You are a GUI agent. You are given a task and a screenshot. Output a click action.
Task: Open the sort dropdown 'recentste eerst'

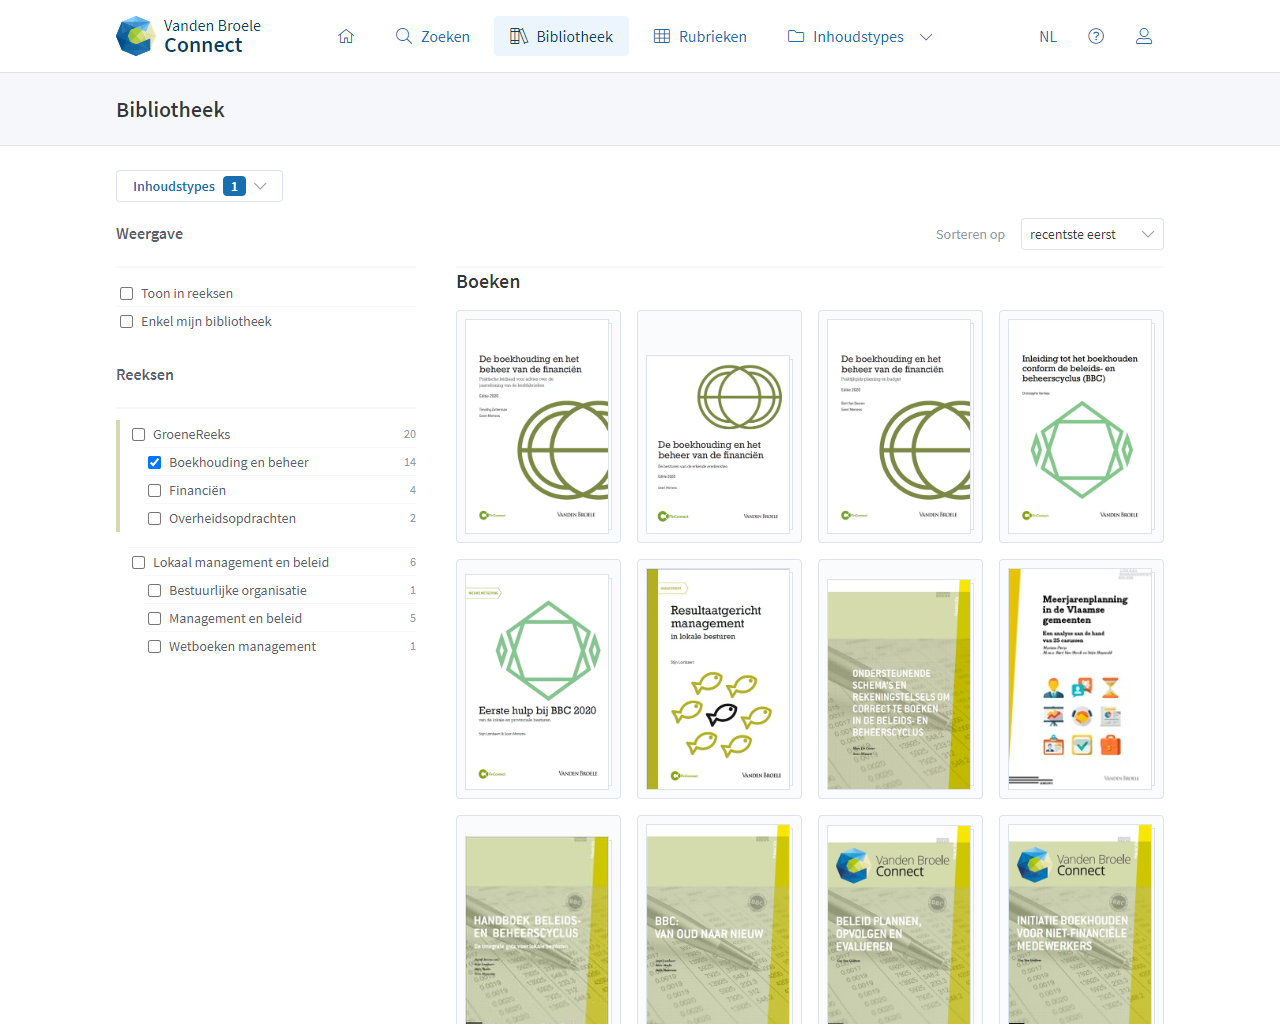click(1092, 234)
